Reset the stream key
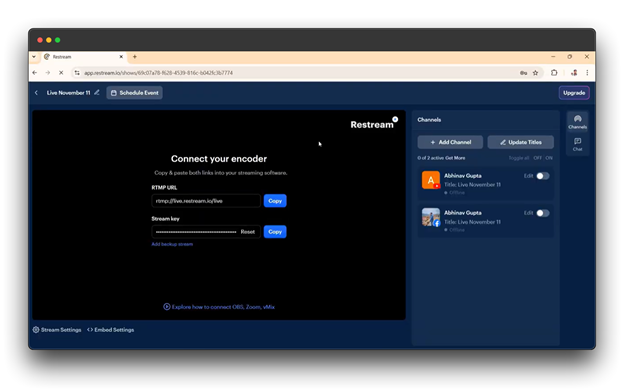The image size is (624, 392). pos(248,232)
